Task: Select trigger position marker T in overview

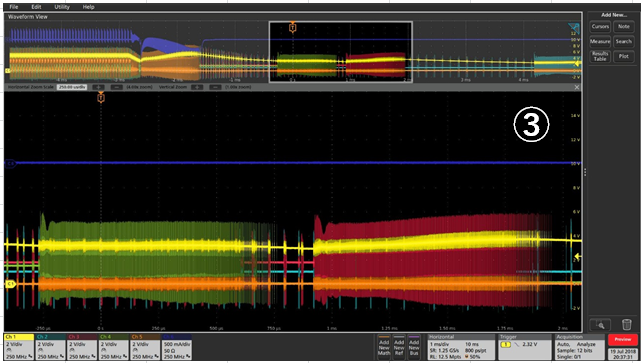Action: (292, 28)
